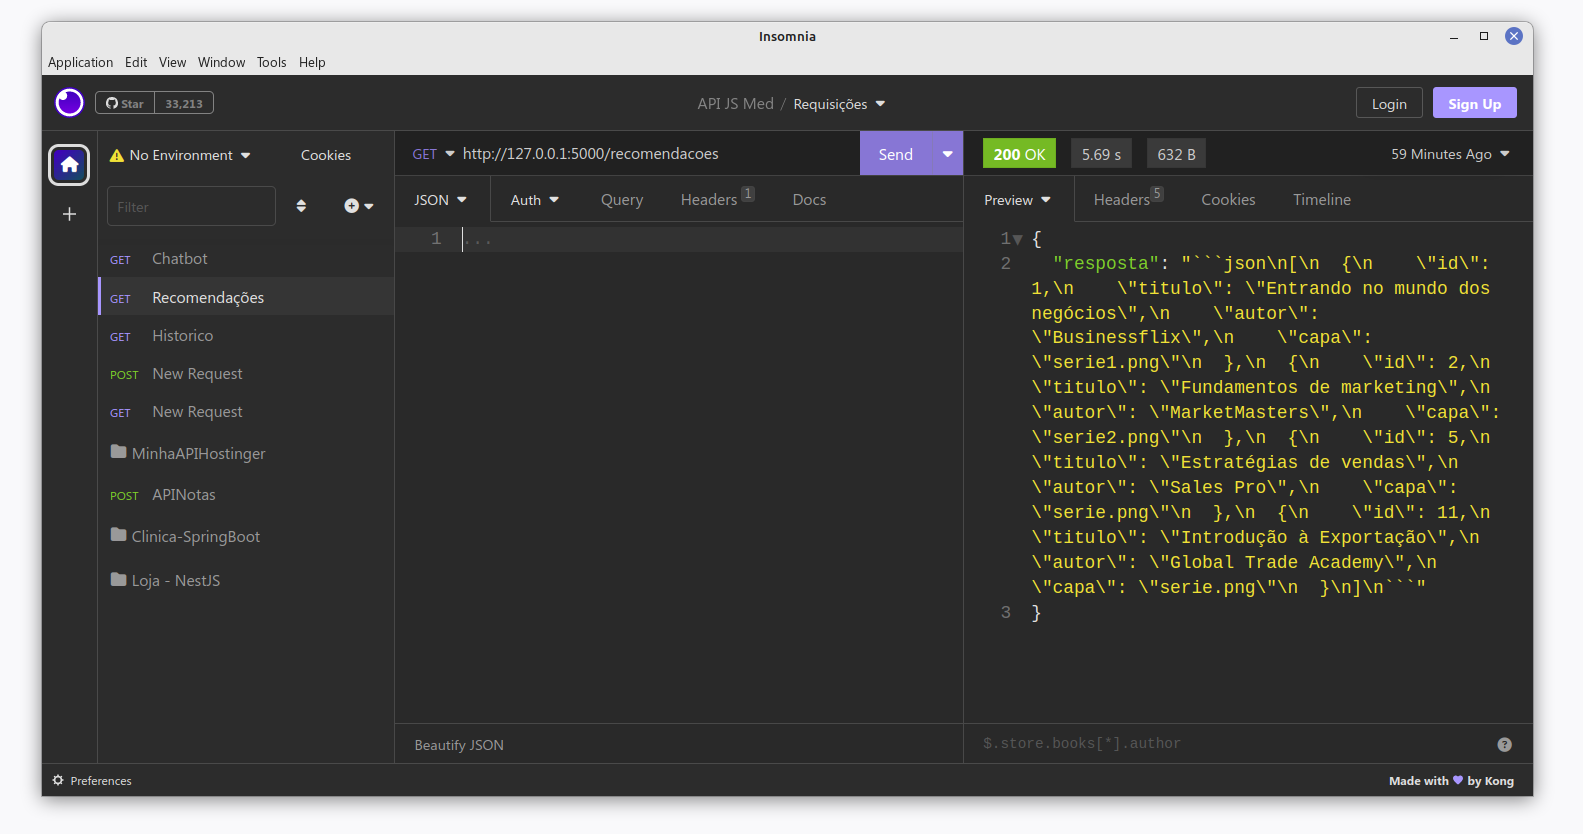Select the GET New Request item
1583x834 pixels.
[x=246, y=412]
